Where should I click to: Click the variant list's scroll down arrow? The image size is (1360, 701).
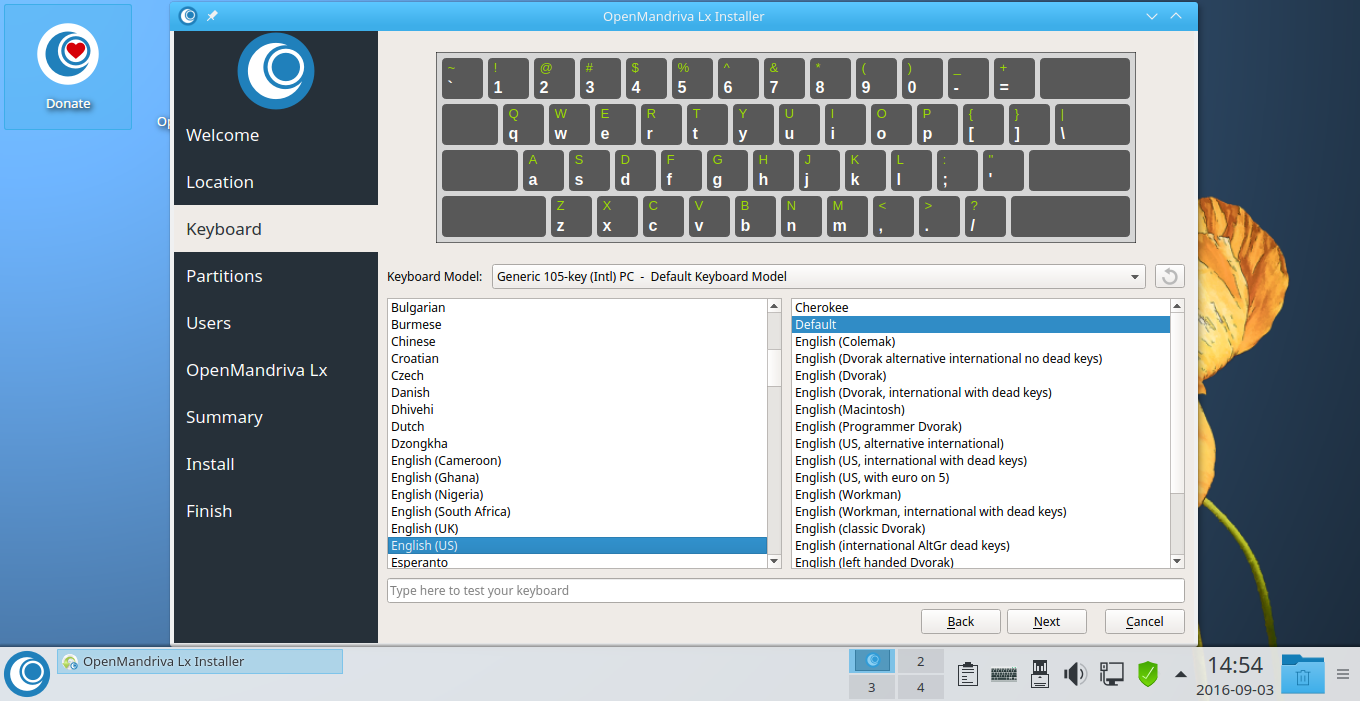click(1177, 561)
